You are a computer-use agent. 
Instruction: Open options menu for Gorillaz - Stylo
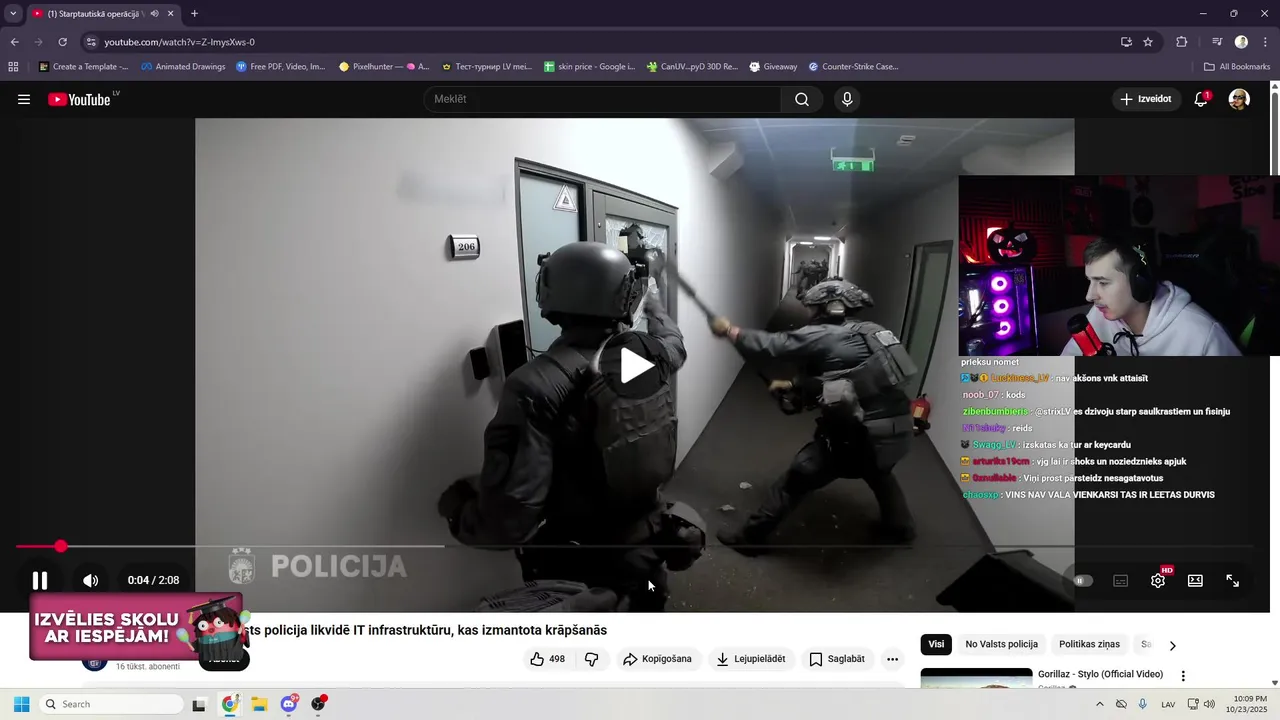(1183, 676)
